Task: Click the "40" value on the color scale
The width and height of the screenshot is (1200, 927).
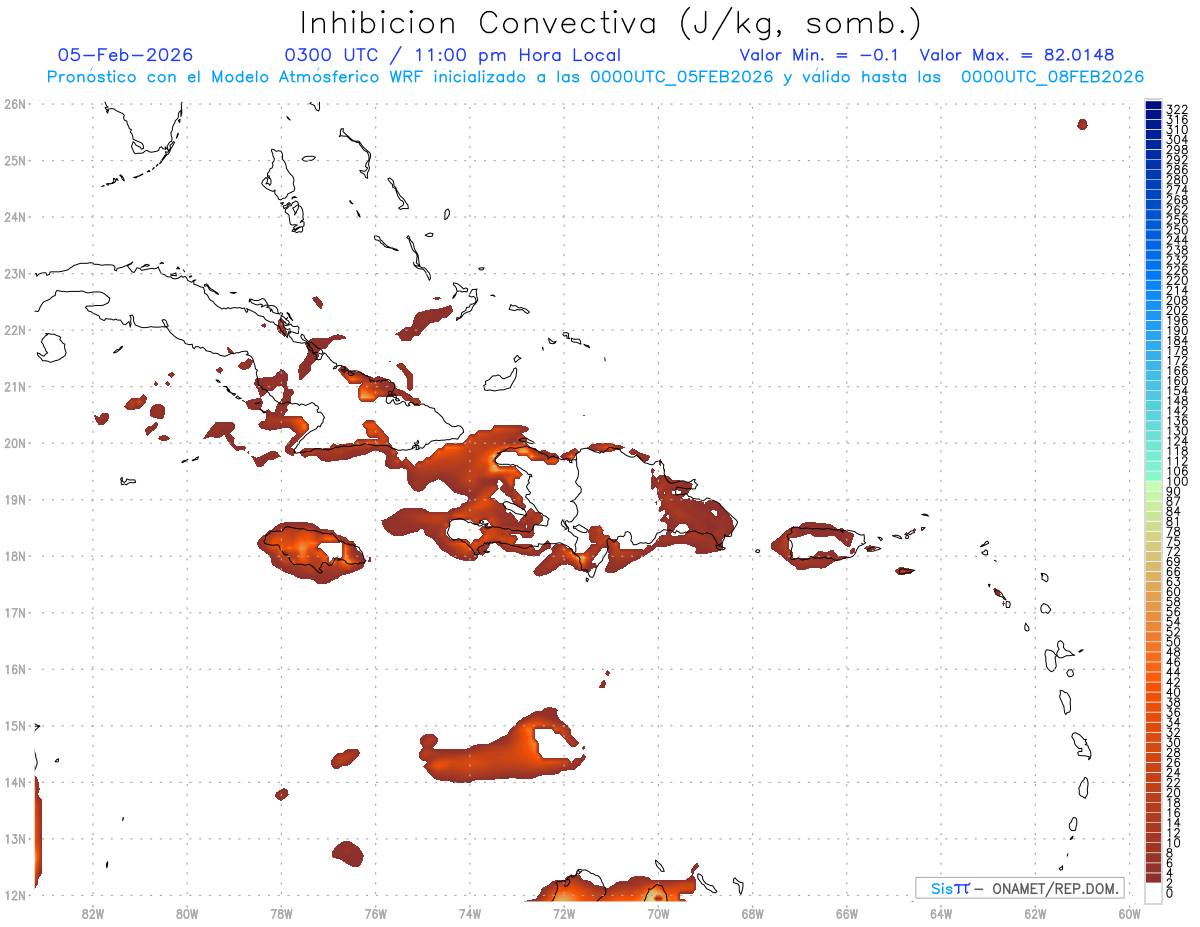Action: pyautogui.click(x=1174, y=692)
